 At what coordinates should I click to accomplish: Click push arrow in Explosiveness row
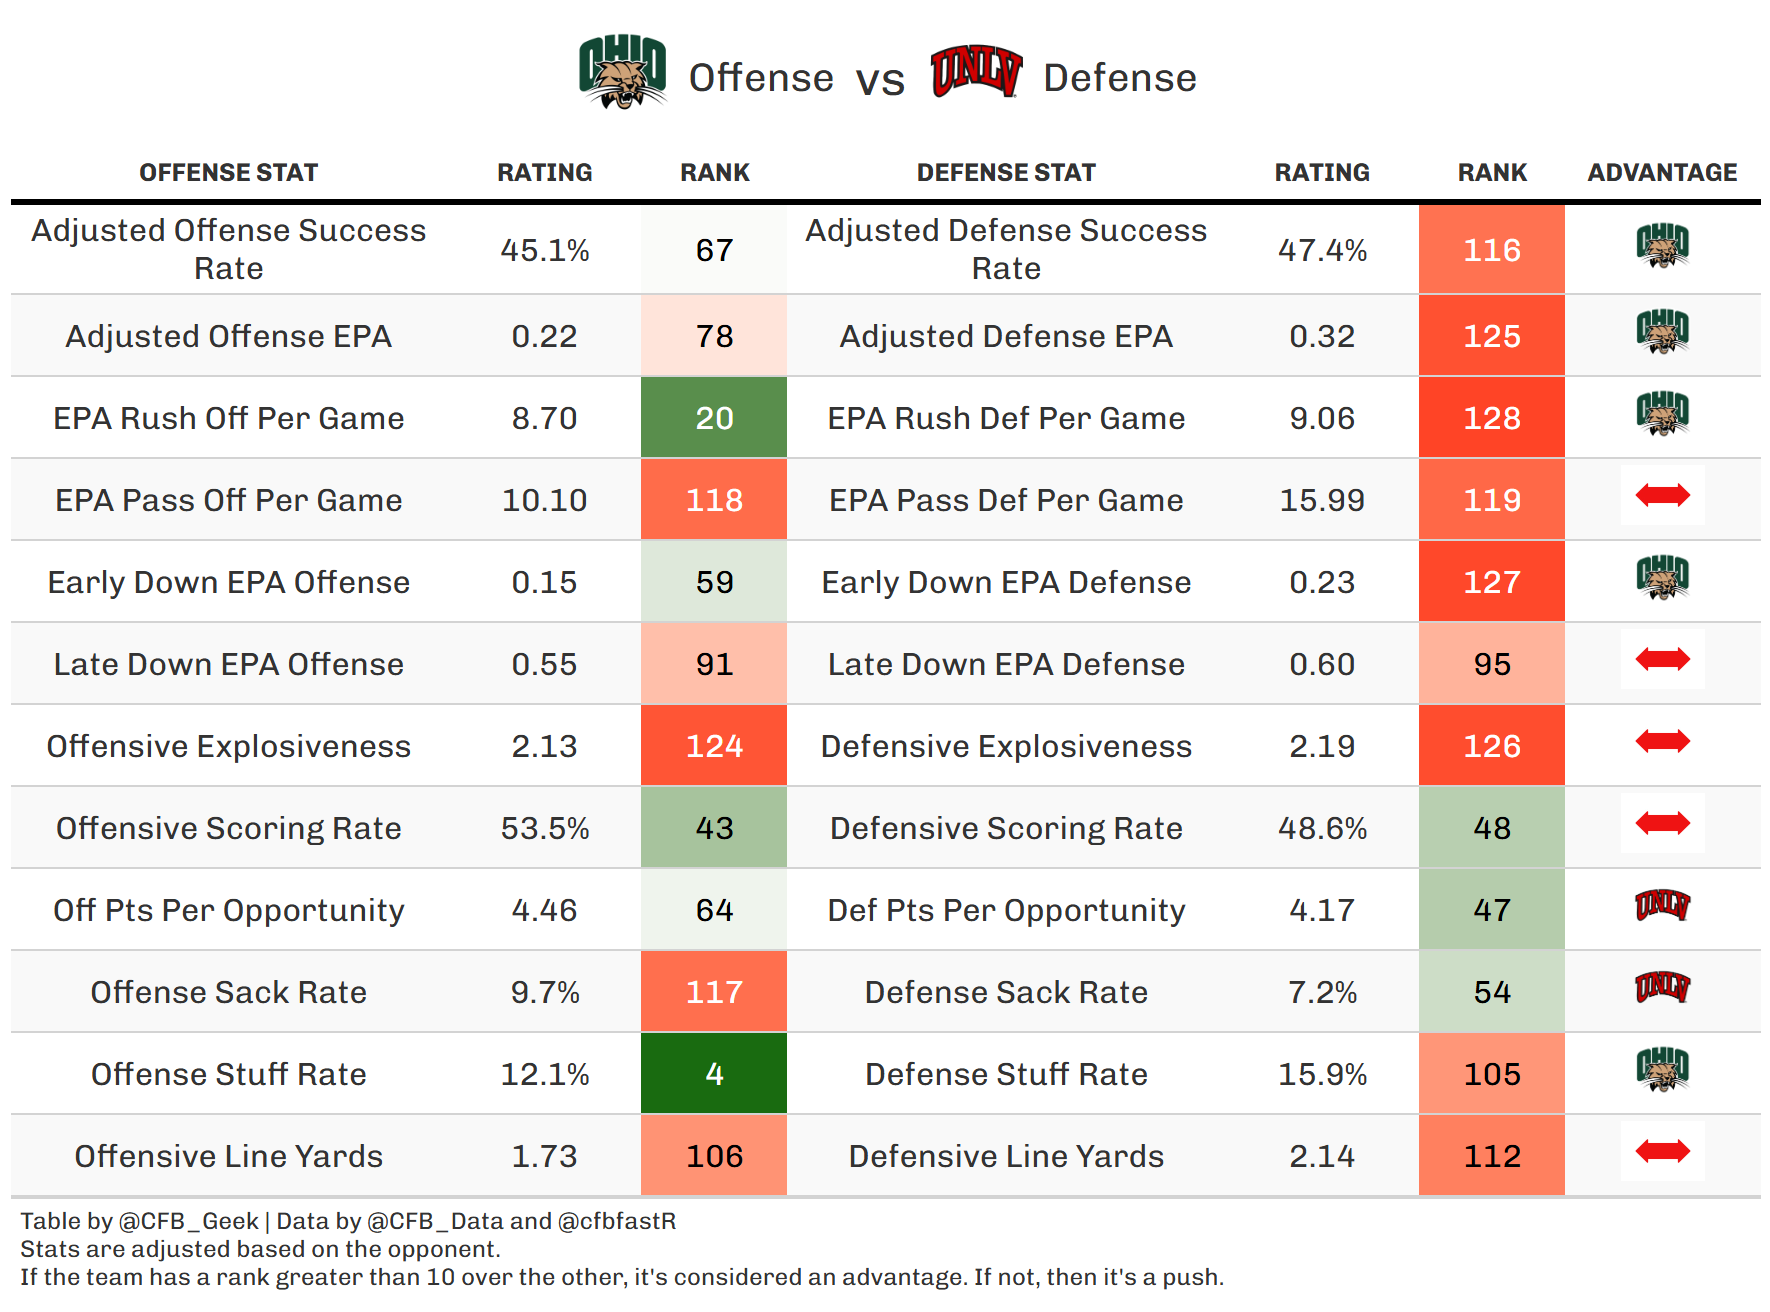(x=1662, y=742)
